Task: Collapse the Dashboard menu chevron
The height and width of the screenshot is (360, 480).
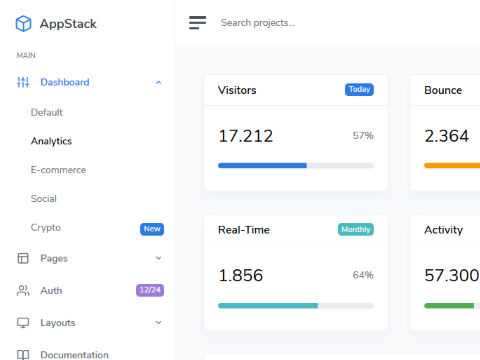Action: [x=159, y=82]
